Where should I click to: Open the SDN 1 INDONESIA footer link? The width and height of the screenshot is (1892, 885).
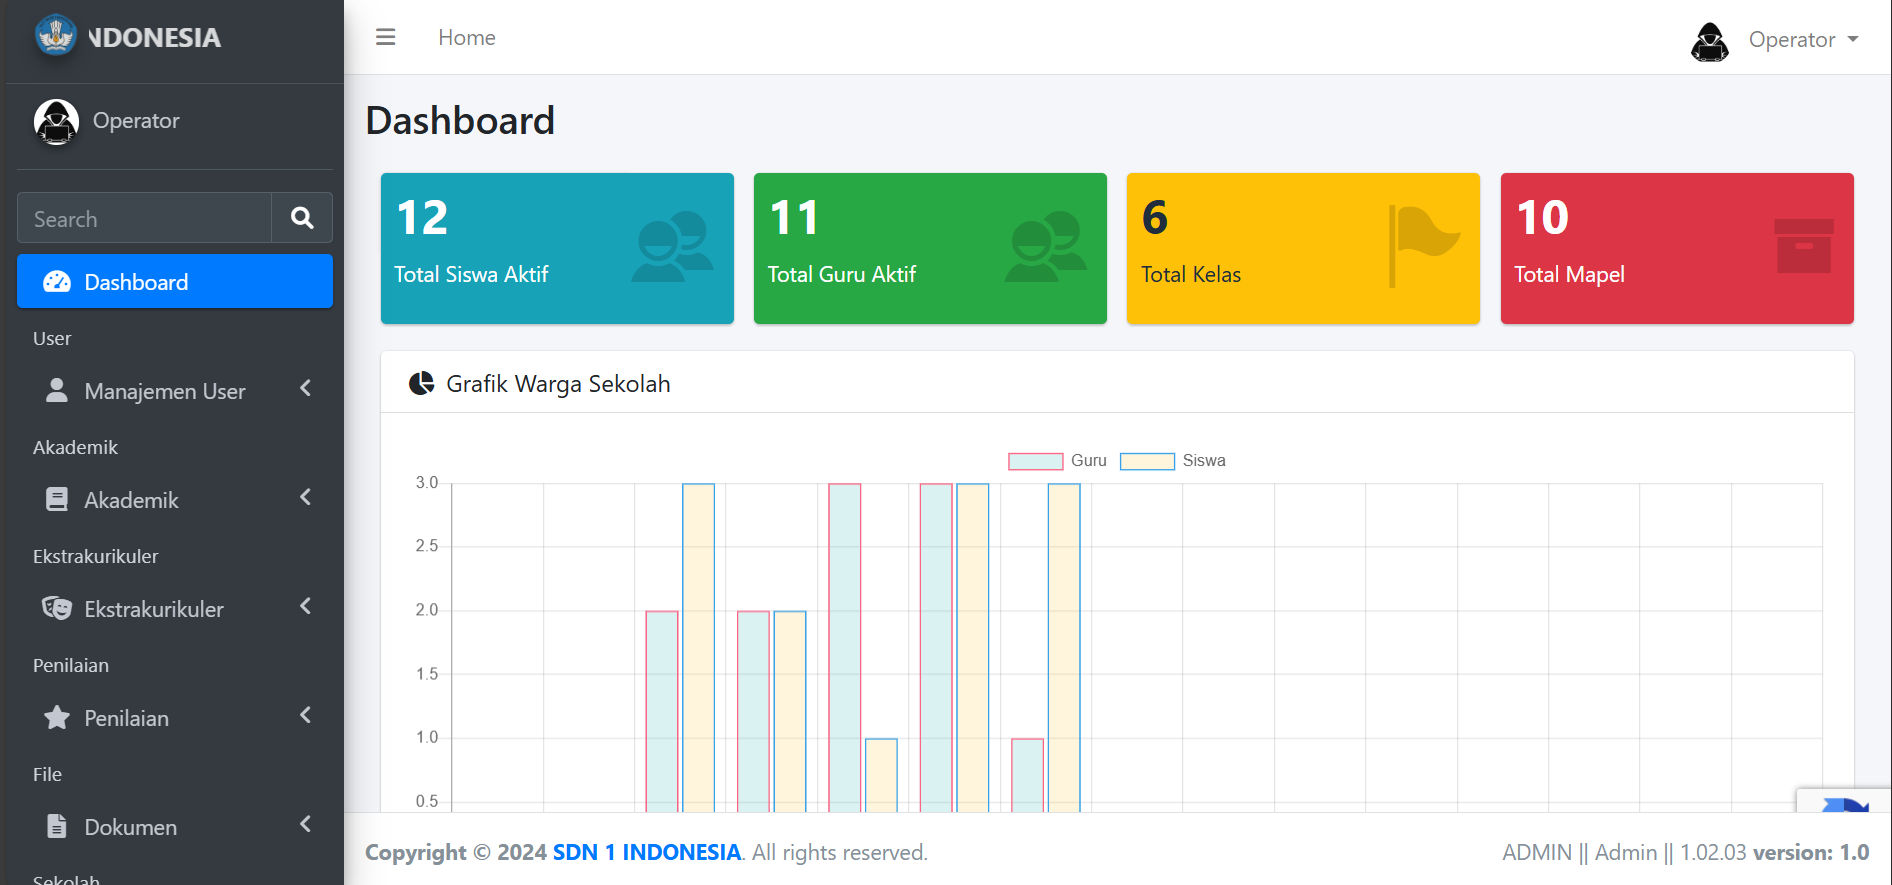coord(646,852)
